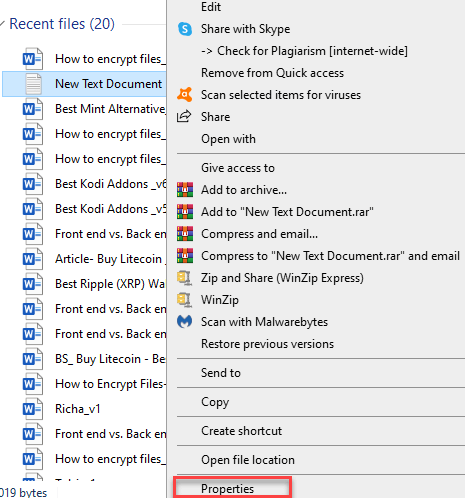Image resolution: width=465 pixels, height=498 pixels.
Task: Expand the Give access to submenu
Action: pos(238,168)
